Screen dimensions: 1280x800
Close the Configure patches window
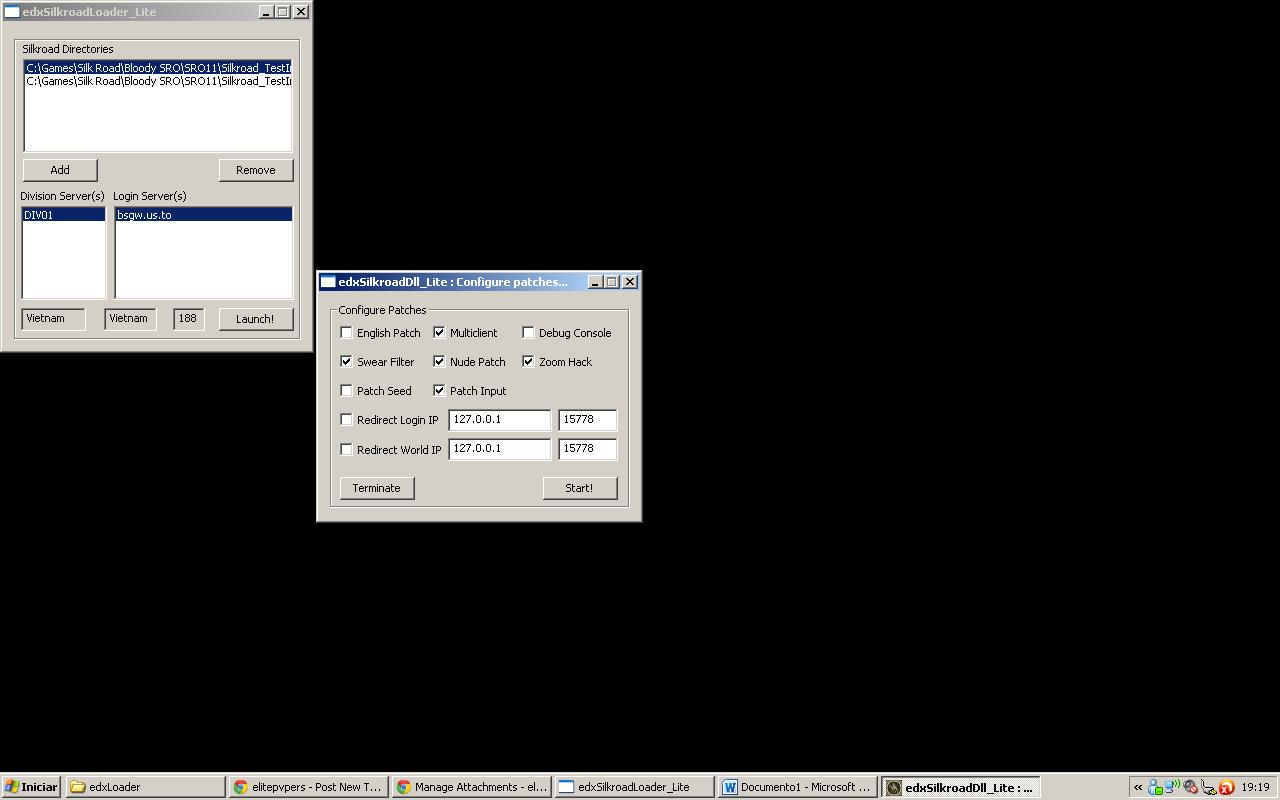(630, 282)
